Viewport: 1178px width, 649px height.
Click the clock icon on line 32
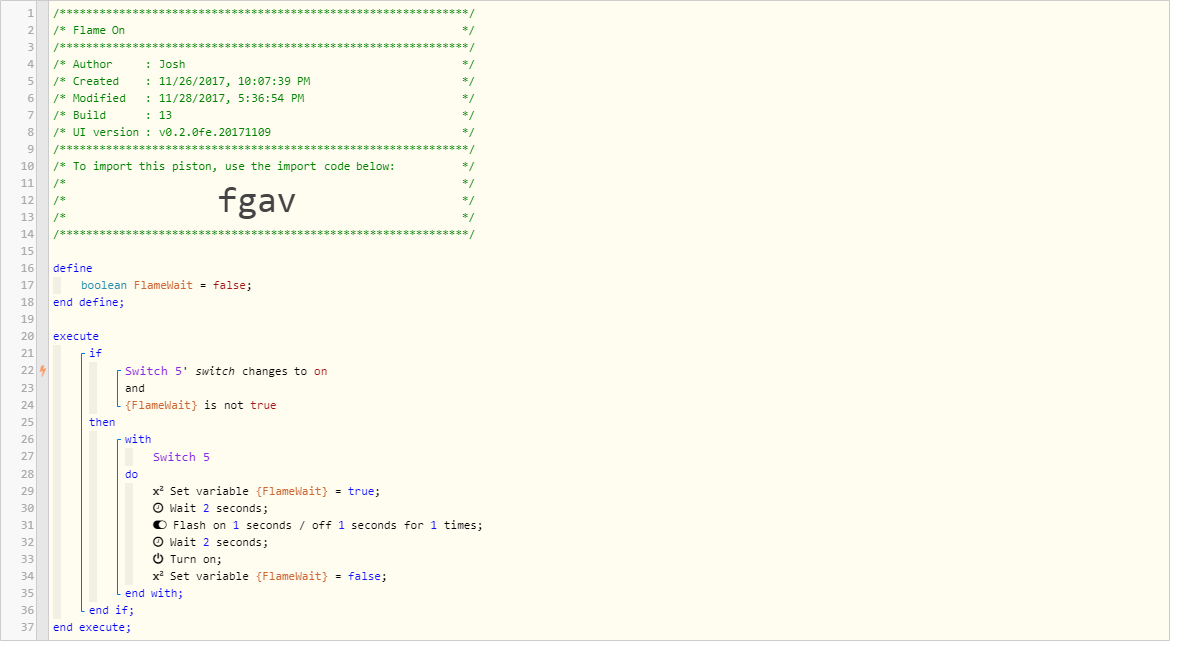pos(158,542)
